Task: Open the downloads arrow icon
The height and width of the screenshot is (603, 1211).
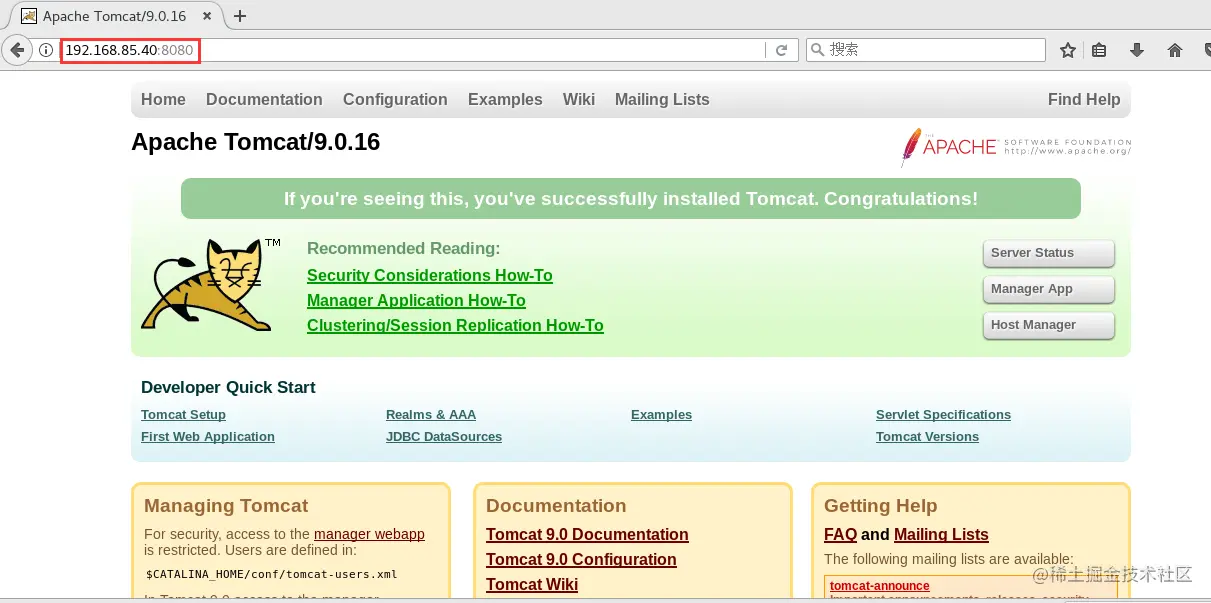Action: coord(1137,50)
